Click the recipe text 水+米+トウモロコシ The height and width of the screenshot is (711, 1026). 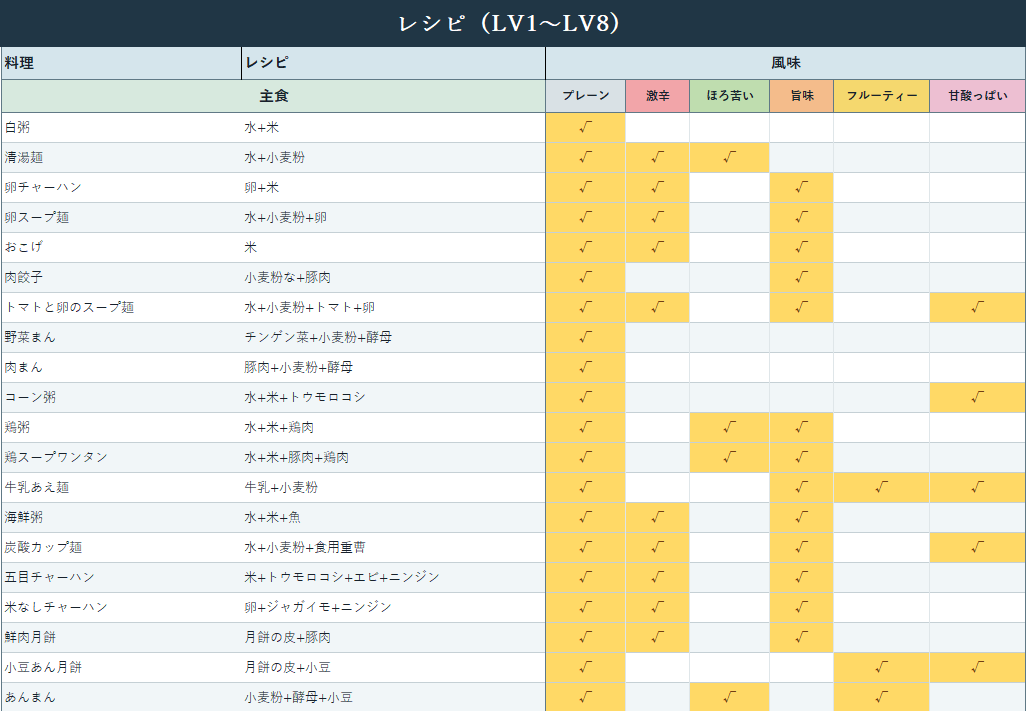tap(305, 397)
